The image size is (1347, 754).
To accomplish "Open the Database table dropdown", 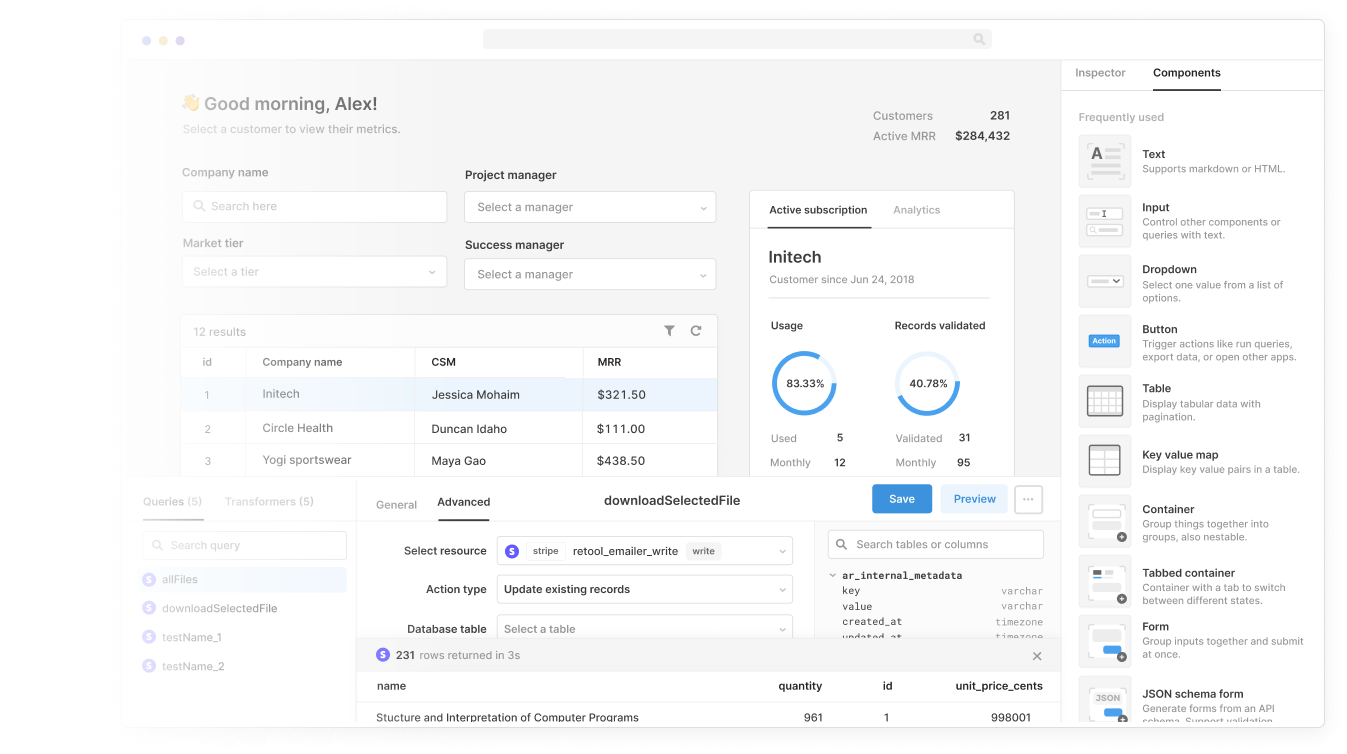I will (x=645, y=629).
